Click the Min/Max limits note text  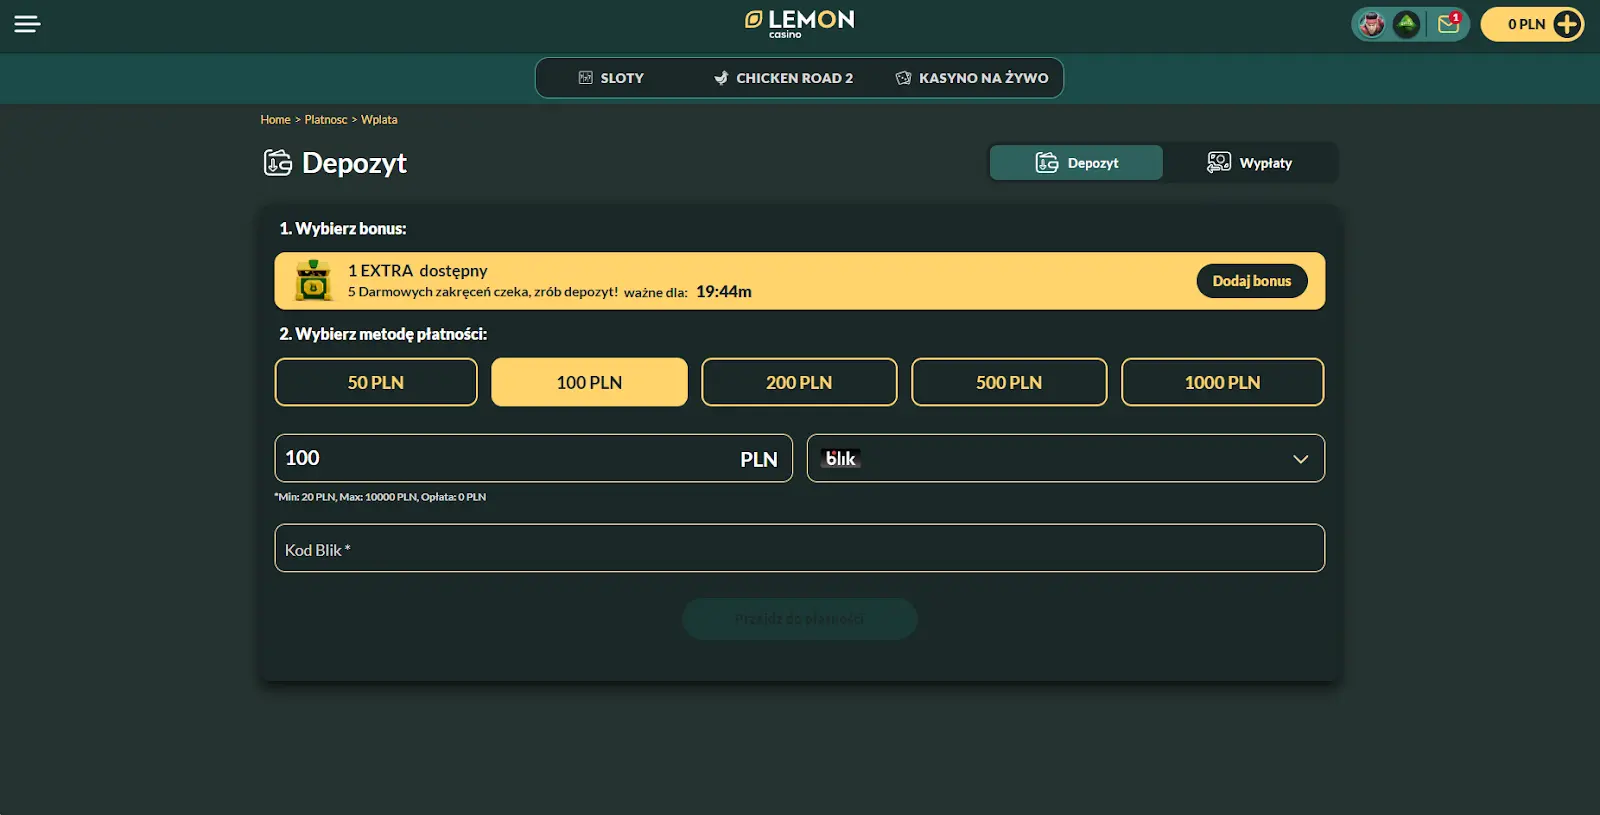pos(380,497)
